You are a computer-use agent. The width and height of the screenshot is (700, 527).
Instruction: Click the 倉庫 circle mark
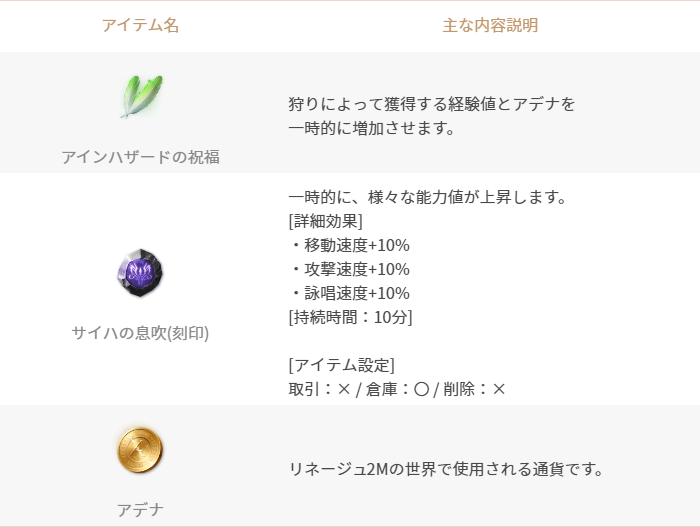pos(421,389)
